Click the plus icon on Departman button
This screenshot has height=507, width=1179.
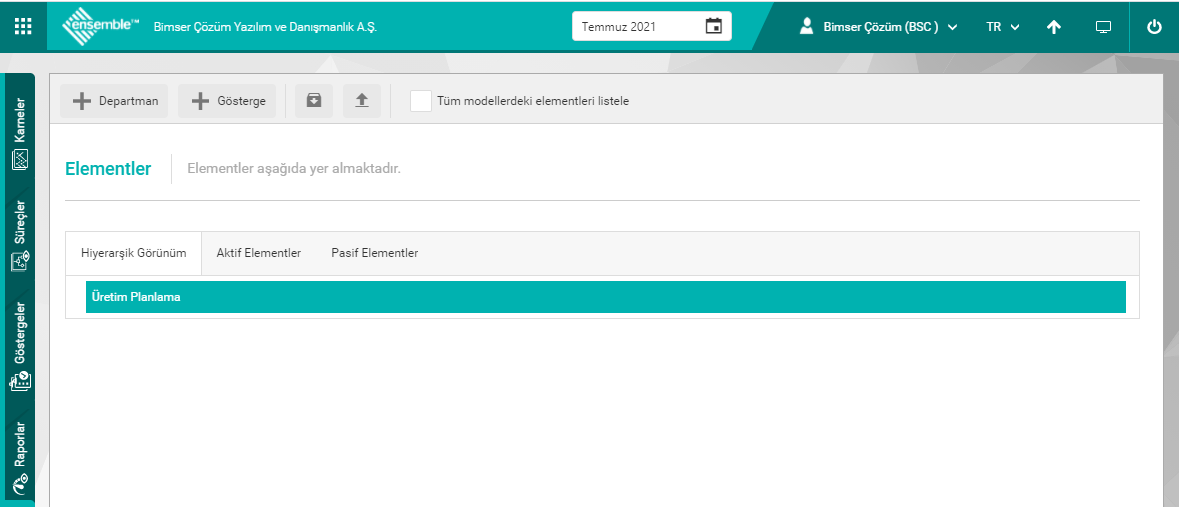pos(81,101)
